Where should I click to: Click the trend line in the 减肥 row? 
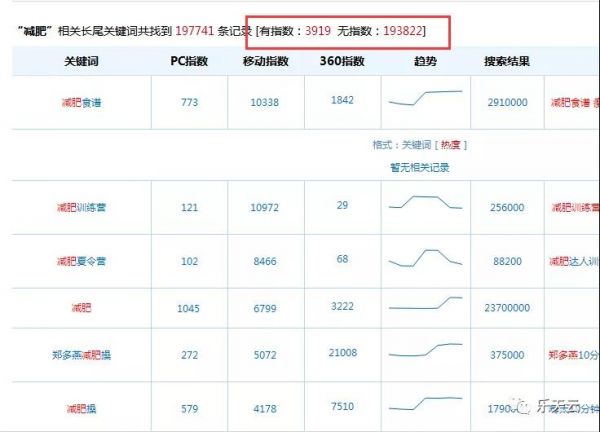point(425,304)
